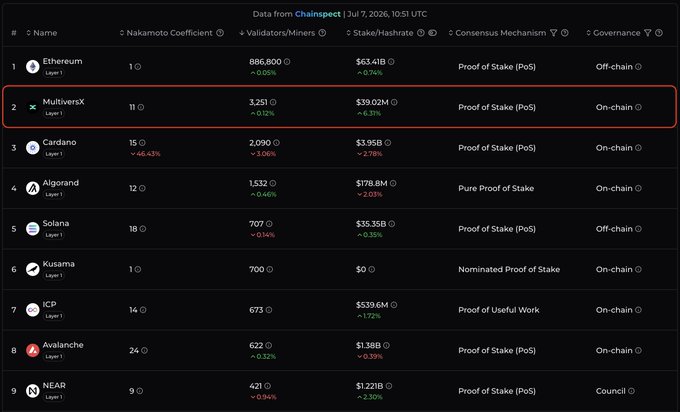680x412 pixels.
Task: Click the NEAR logo icon
Action: tap(33, 391)
